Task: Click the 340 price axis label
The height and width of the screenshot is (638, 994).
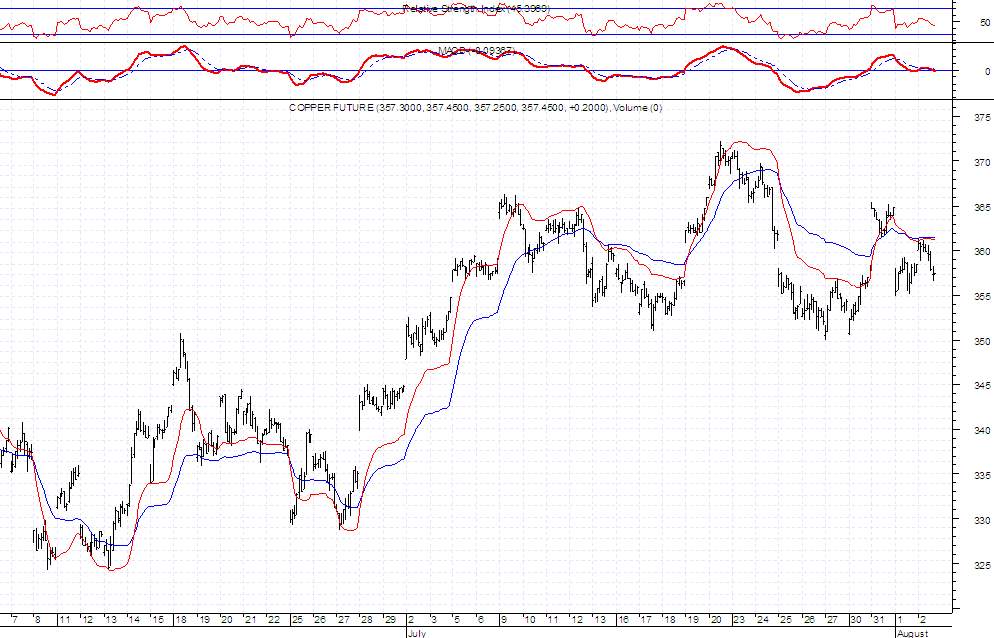Action: coord(982,431)
